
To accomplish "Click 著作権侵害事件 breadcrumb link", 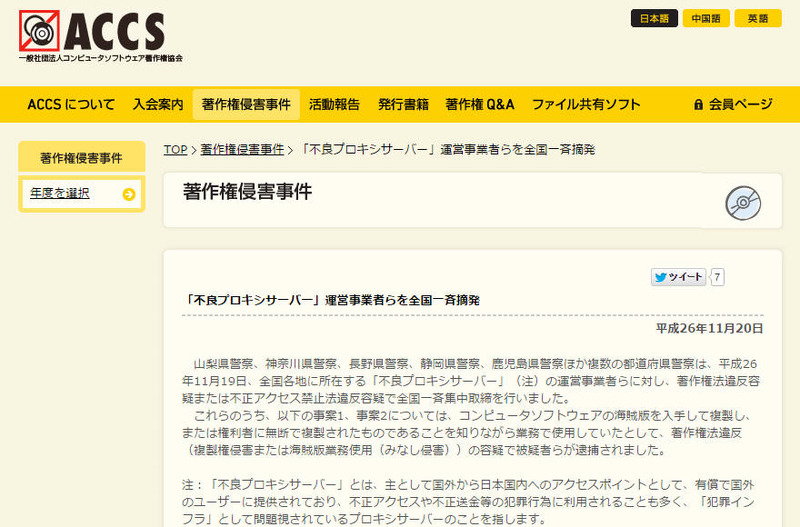I will click(241, 150).
